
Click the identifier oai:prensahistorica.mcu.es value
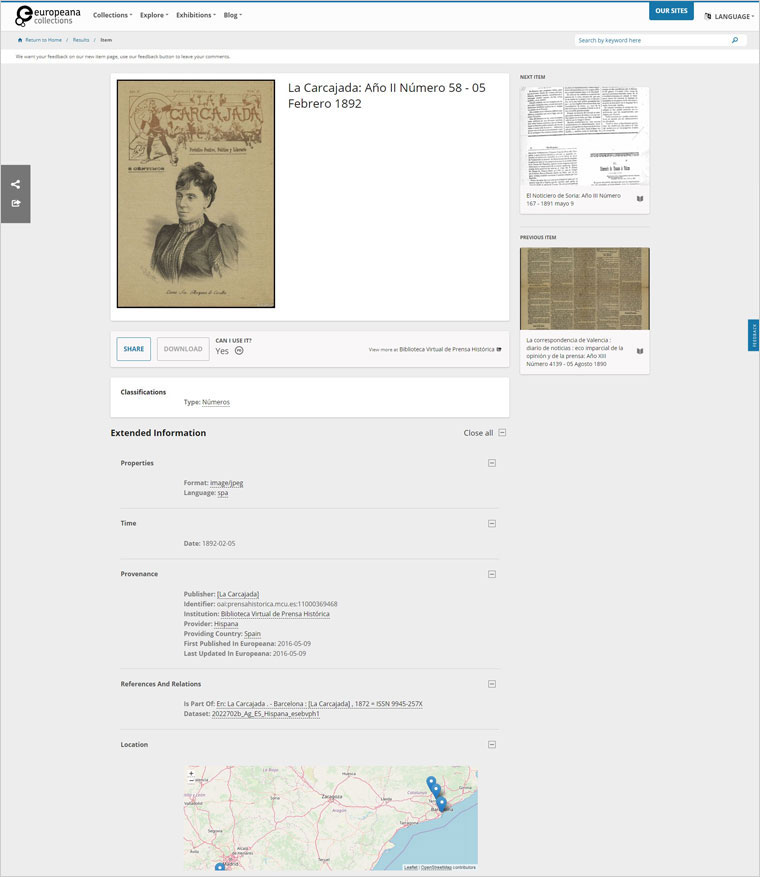(x=277, y=604)
